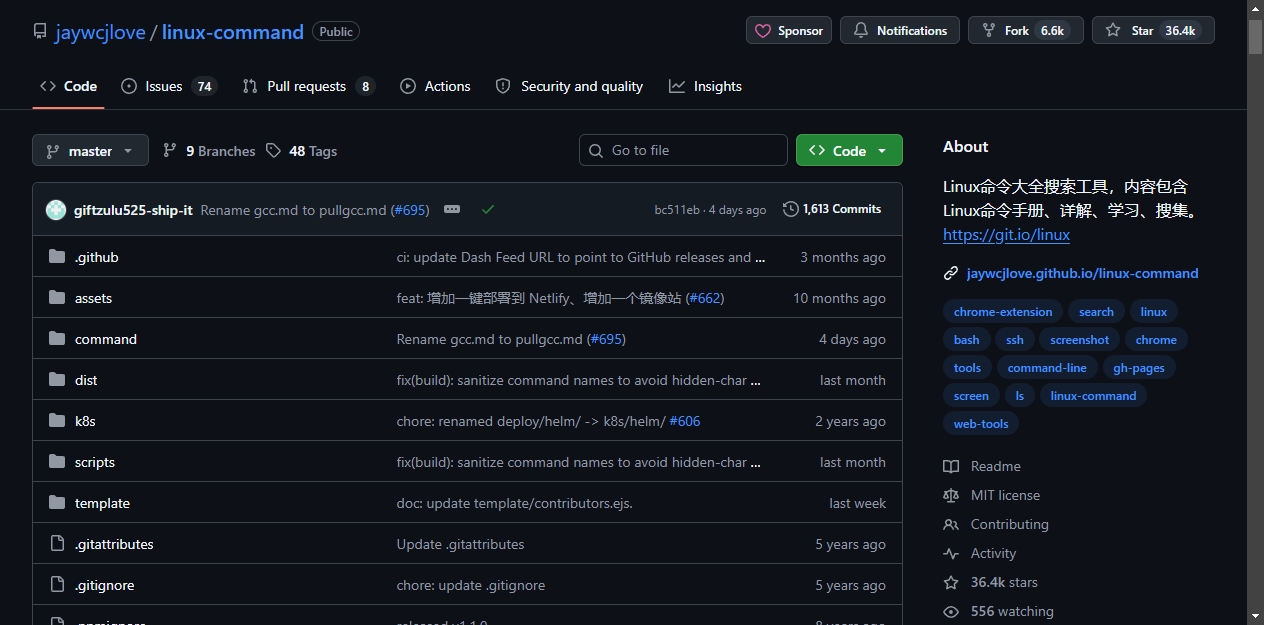
Task: Go to the Actions tab
Action: coord(435,86)
